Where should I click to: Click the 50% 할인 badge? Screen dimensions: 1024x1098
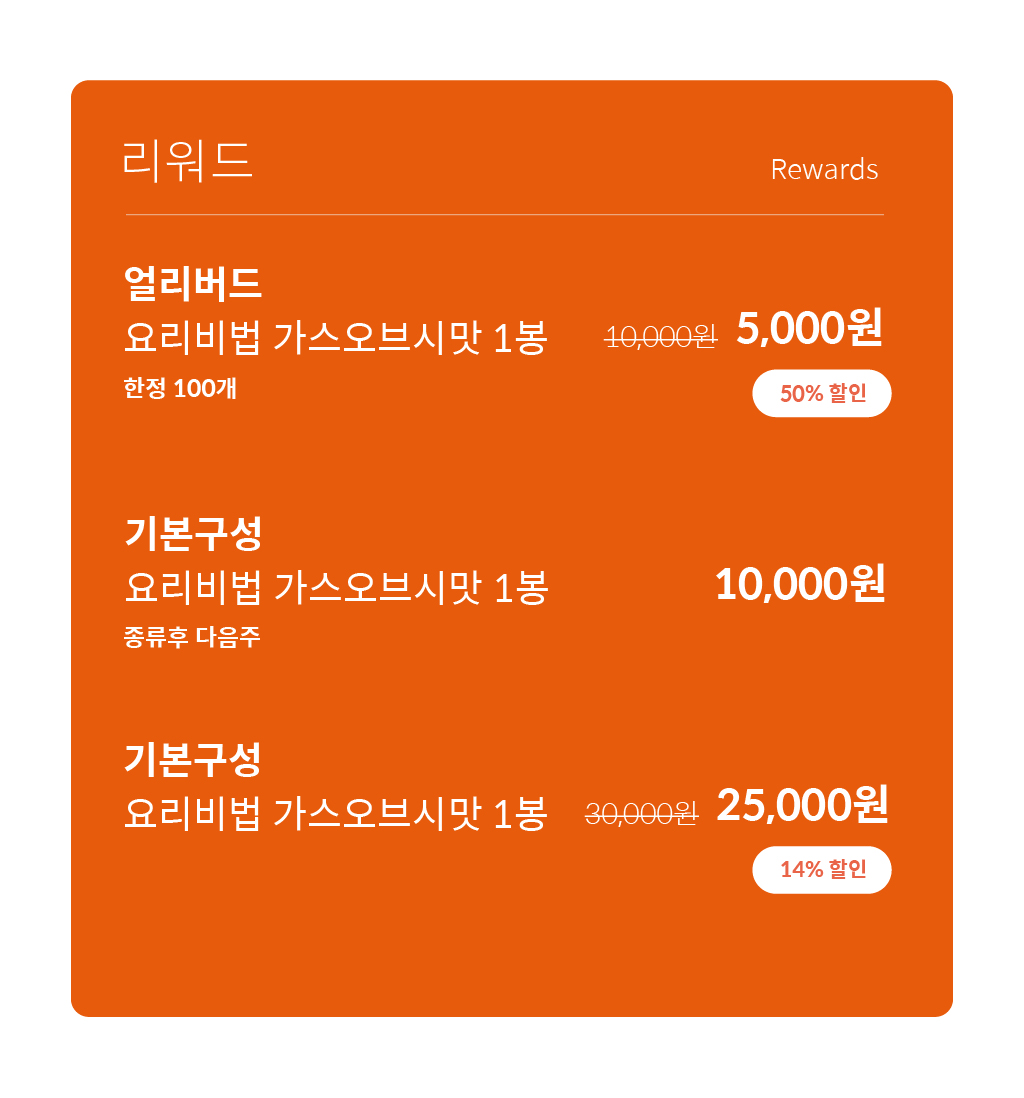822,393
